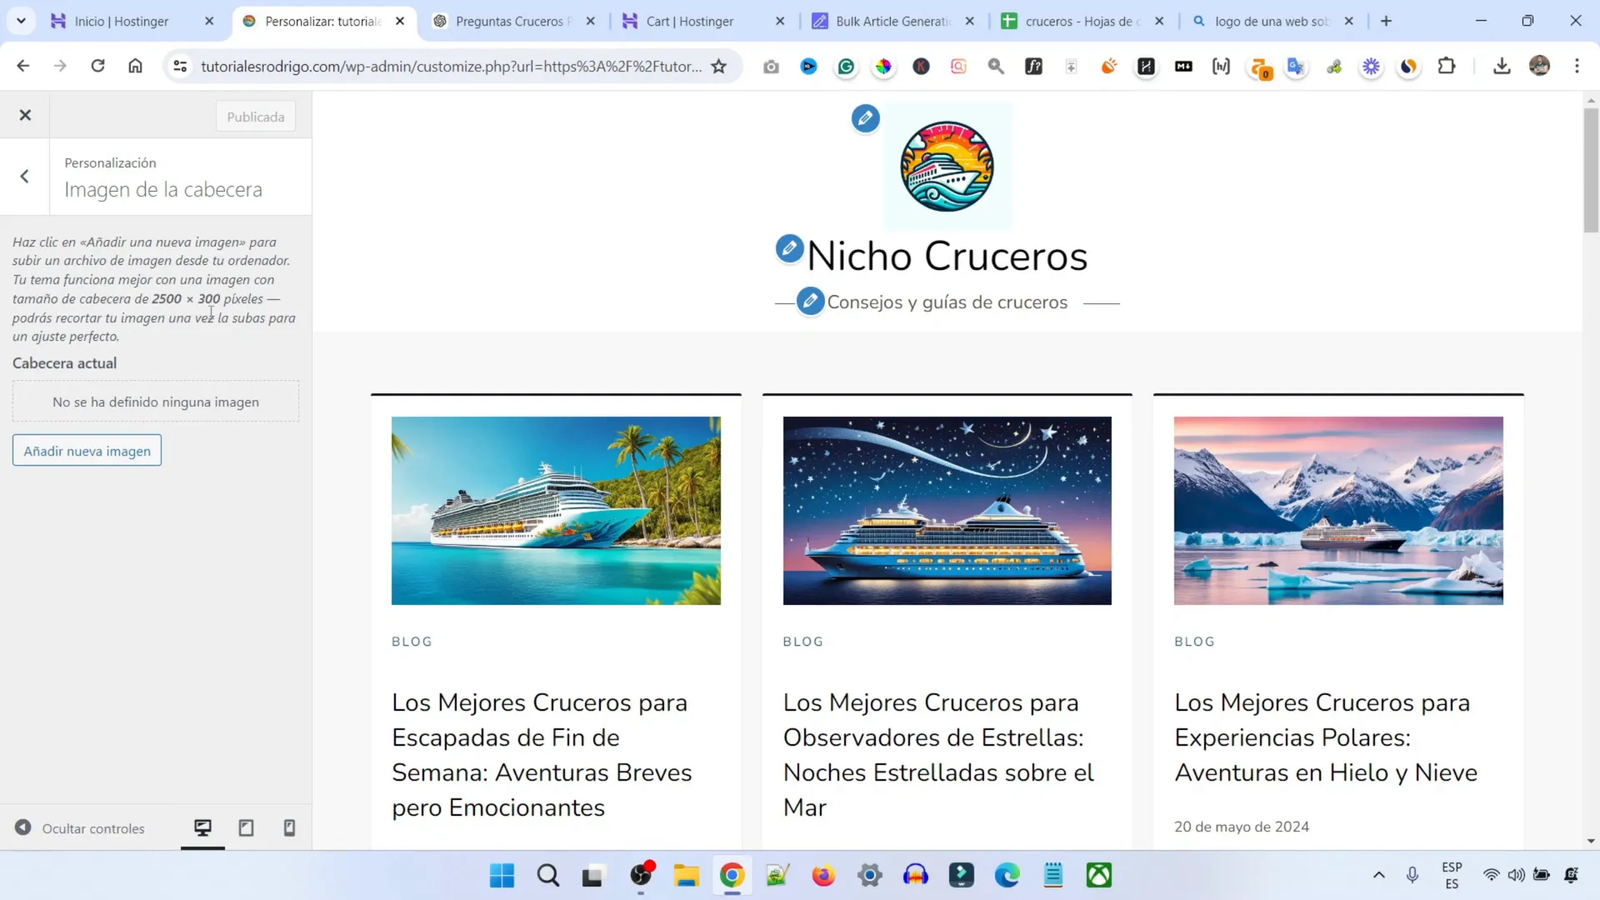Open the browser Extensions puzzle menu

click(1446, 66)
